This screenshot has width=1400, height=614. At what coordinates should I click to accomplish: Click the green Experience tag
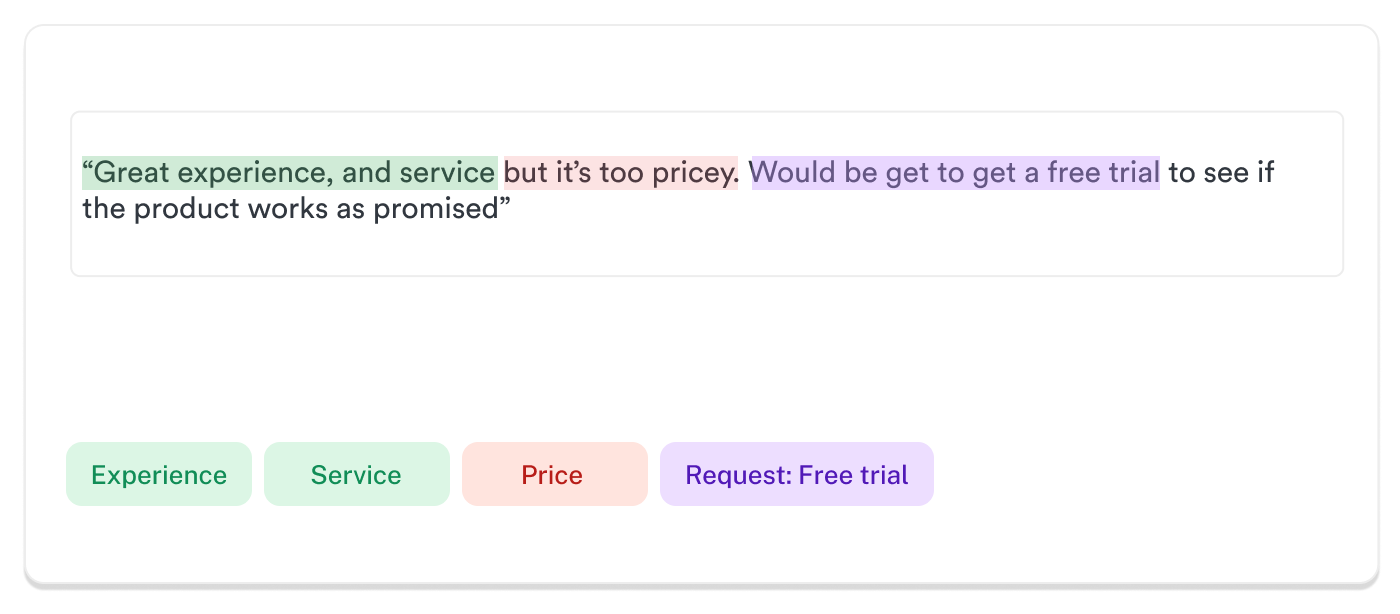[x=159, y=474]
